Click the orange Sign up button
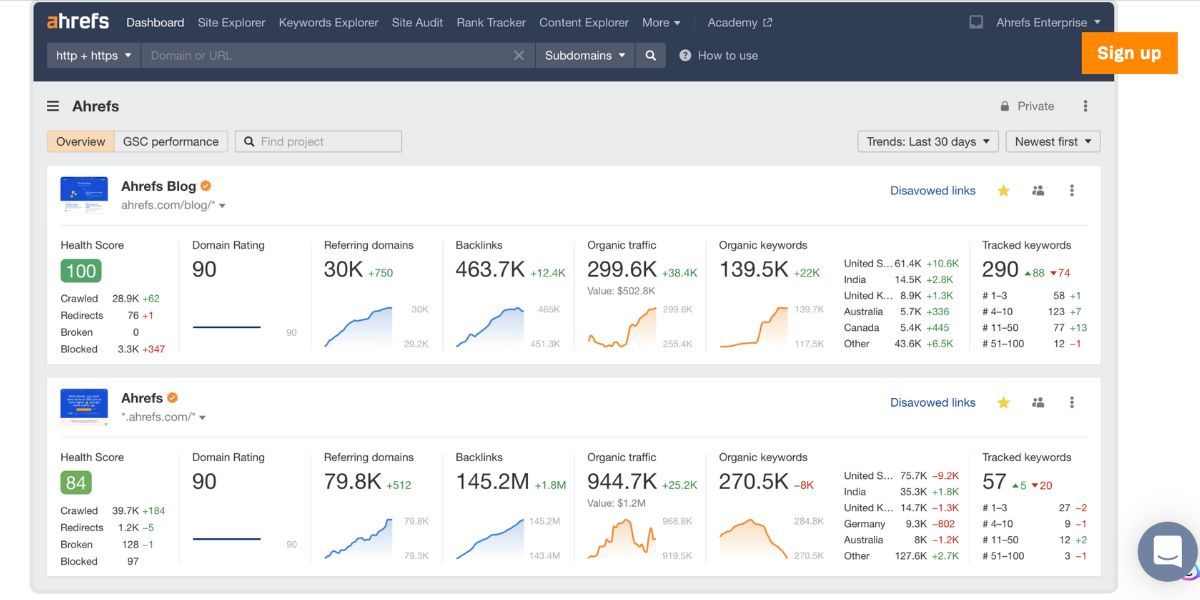The height and width of the screenshot is (600, 1200). (x=1129, y=53)
